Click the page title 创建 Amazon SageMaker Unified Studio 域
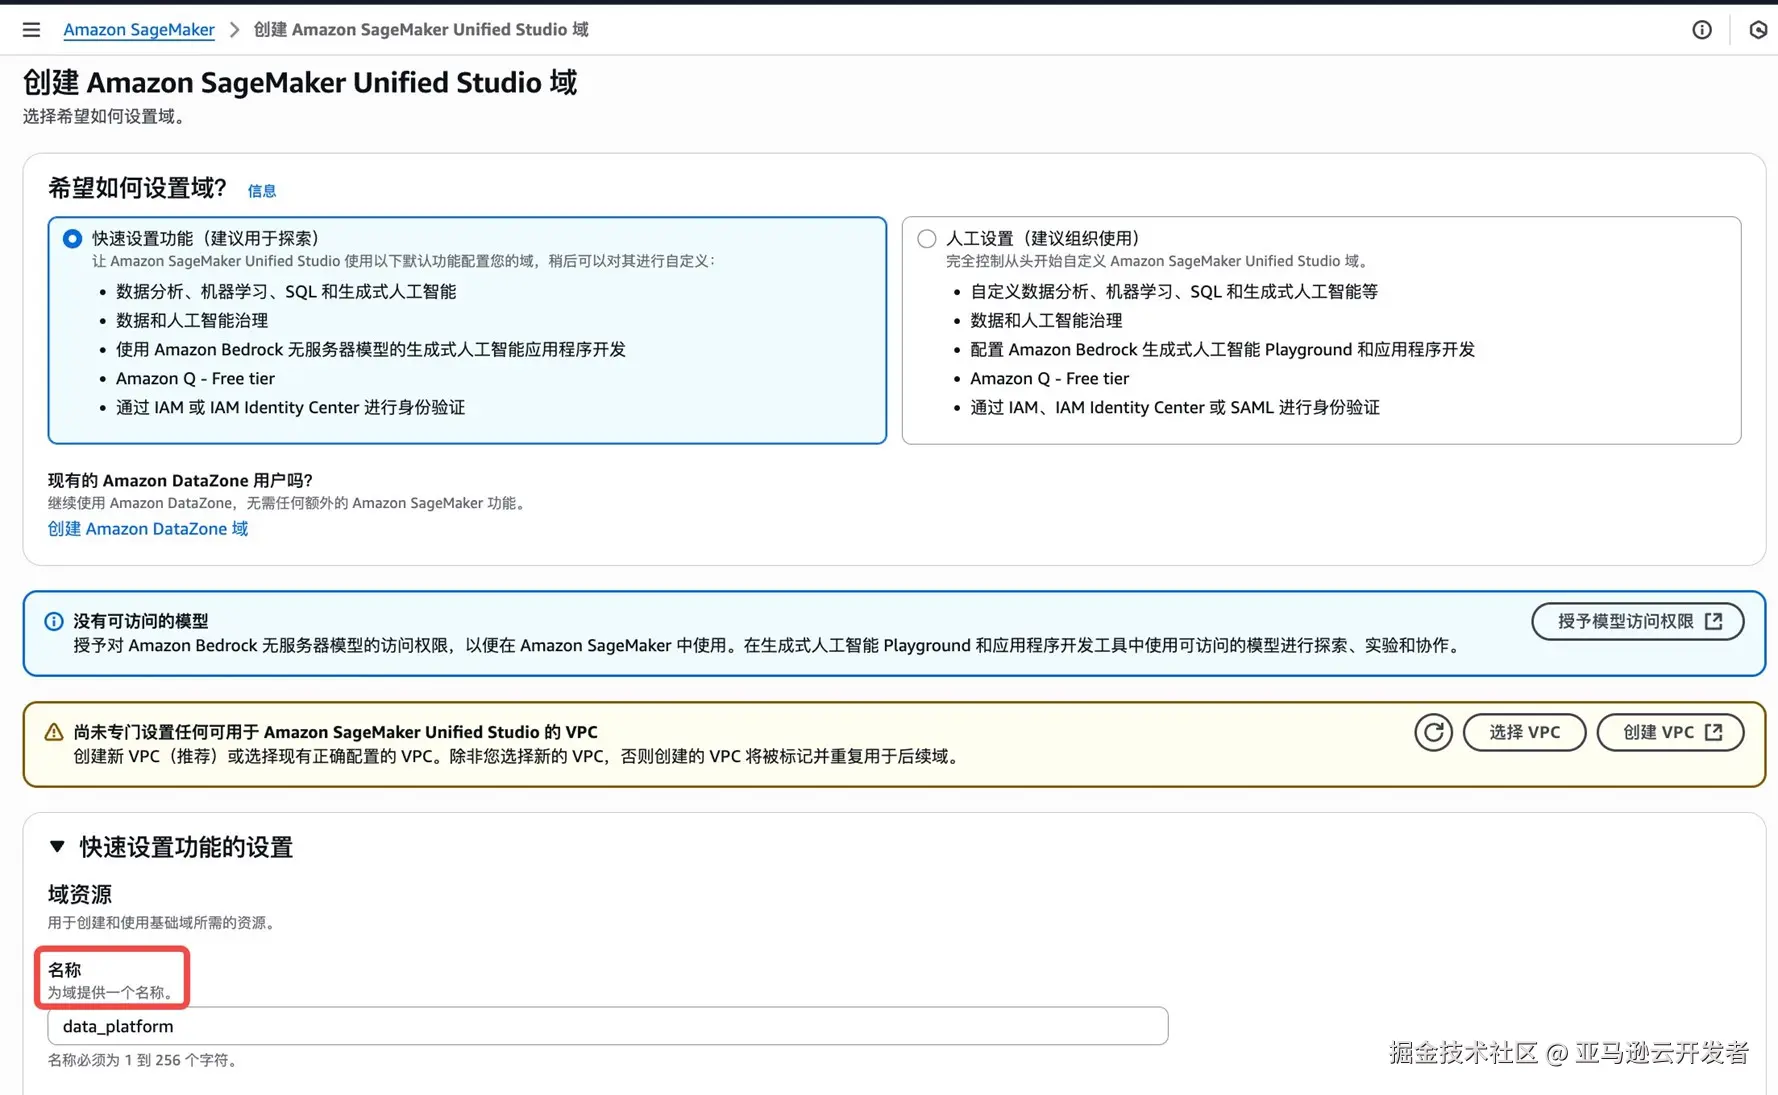This screenshot has width=1778, height=1095. click(x=300, y=82)
